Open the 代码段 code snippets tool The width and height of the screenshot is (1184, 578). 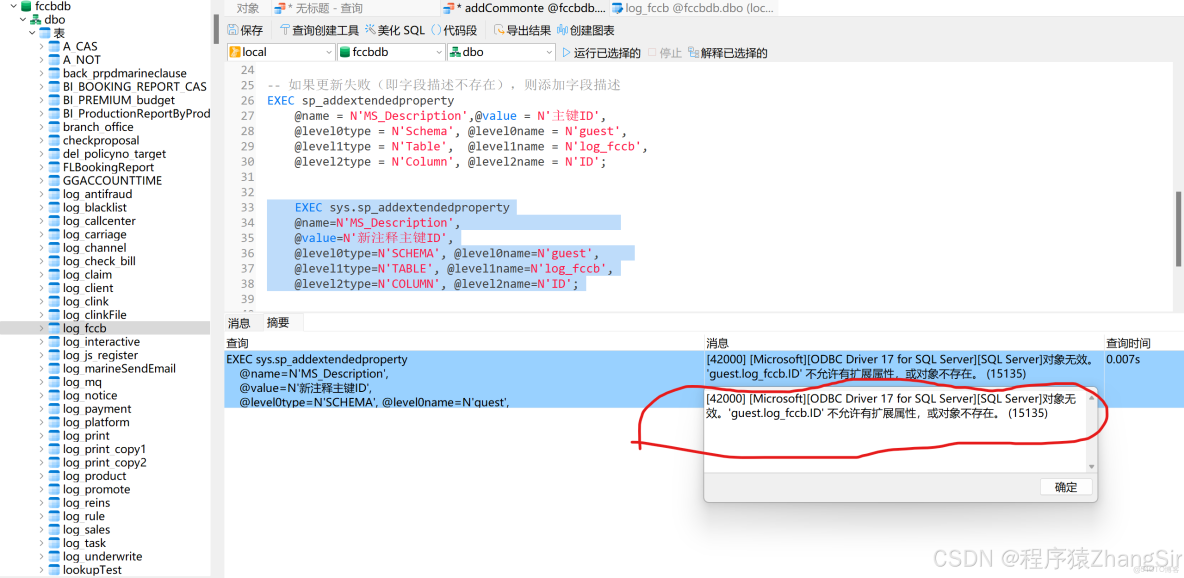tap(457, 29)
